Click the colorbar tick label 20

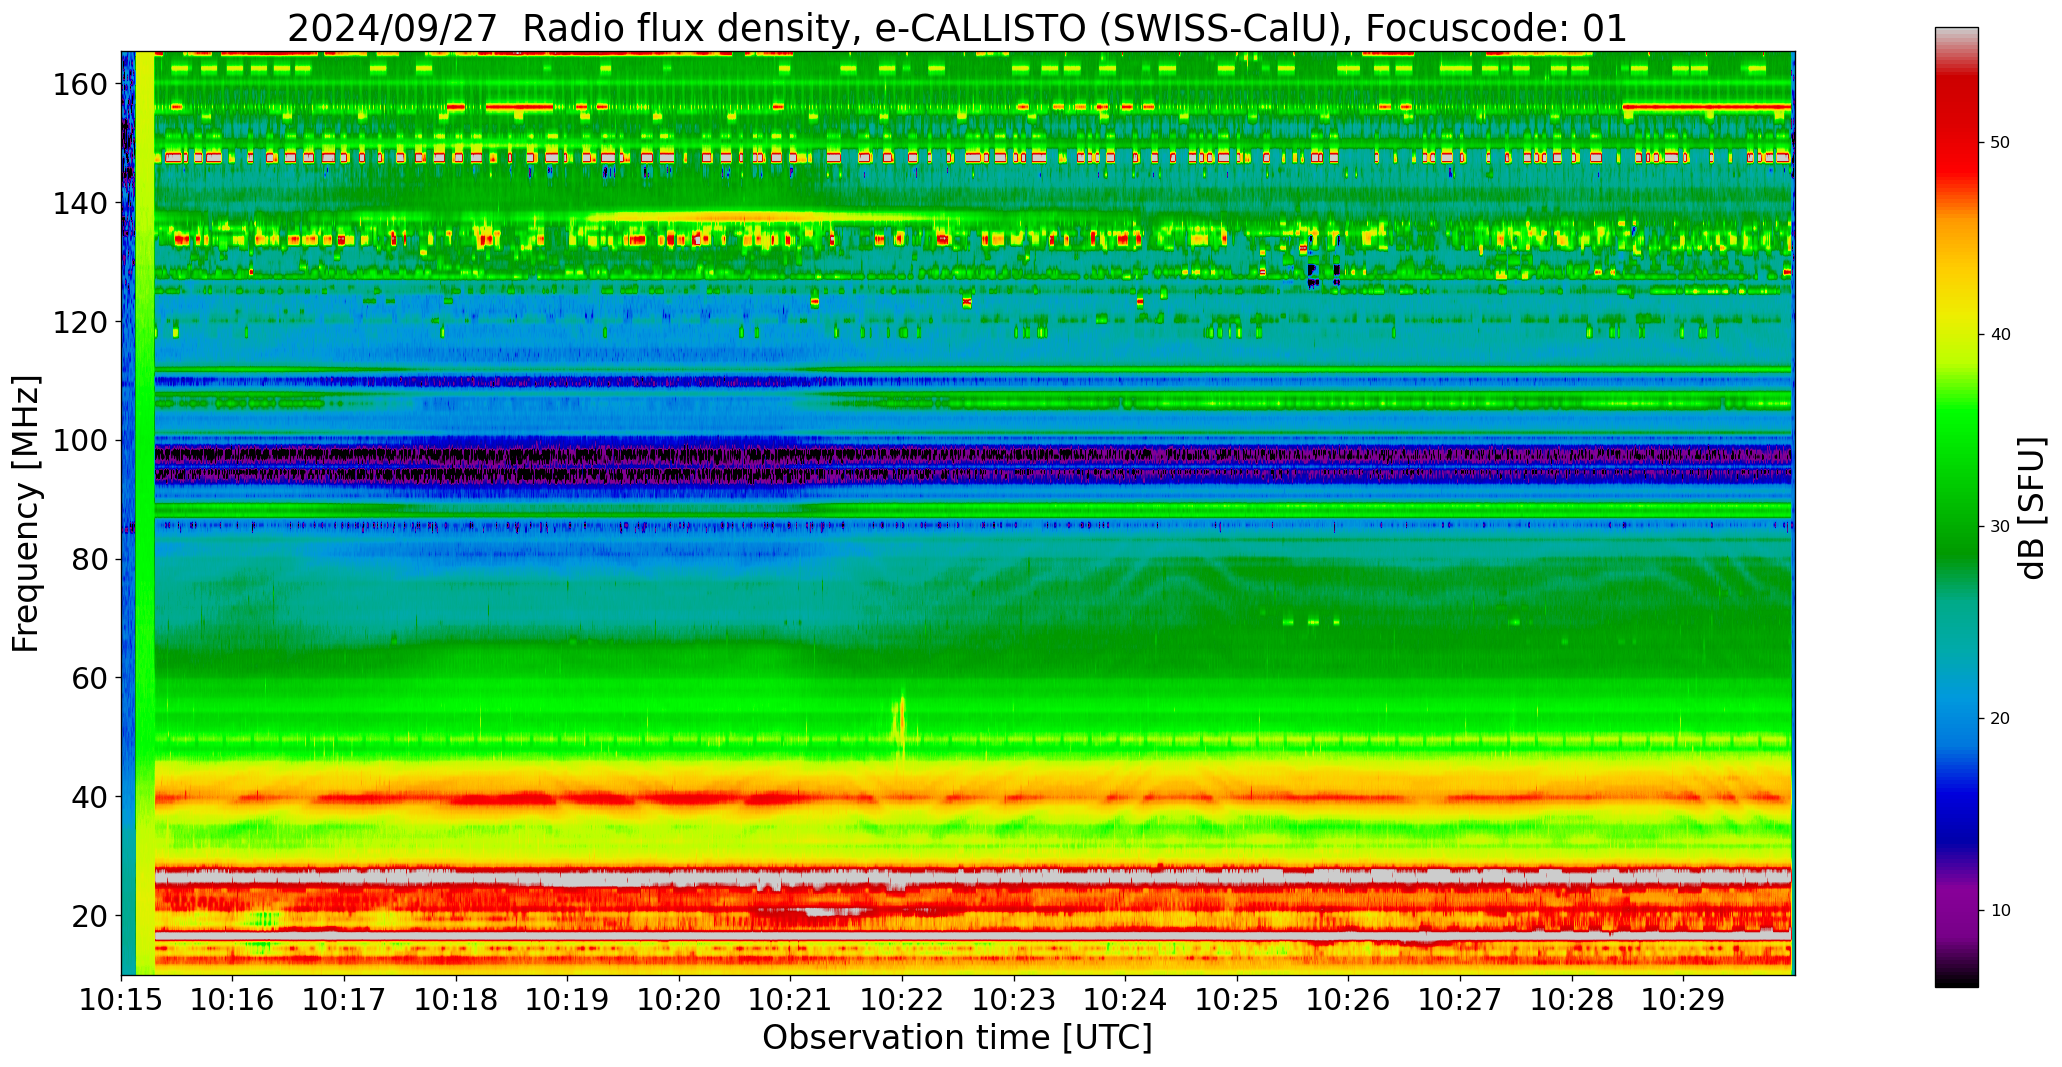2000,719
